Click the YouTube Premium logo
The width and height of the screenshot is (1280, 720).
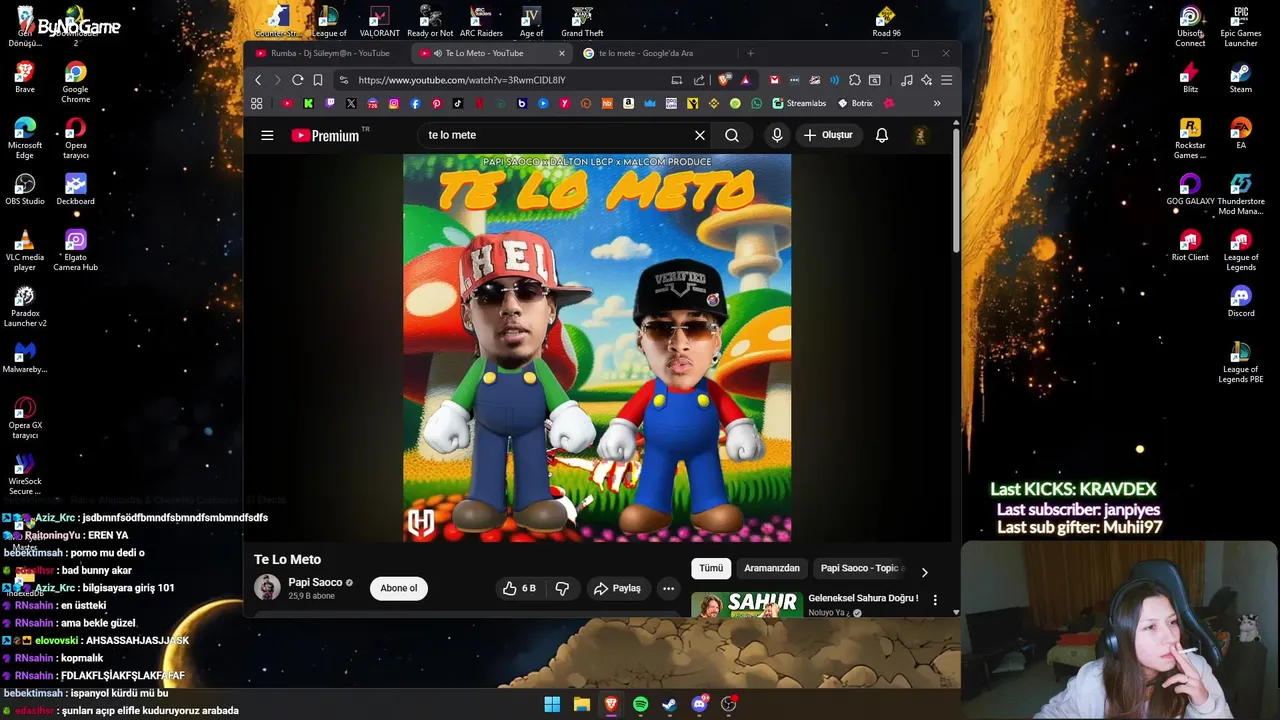(x=325, y=135)
